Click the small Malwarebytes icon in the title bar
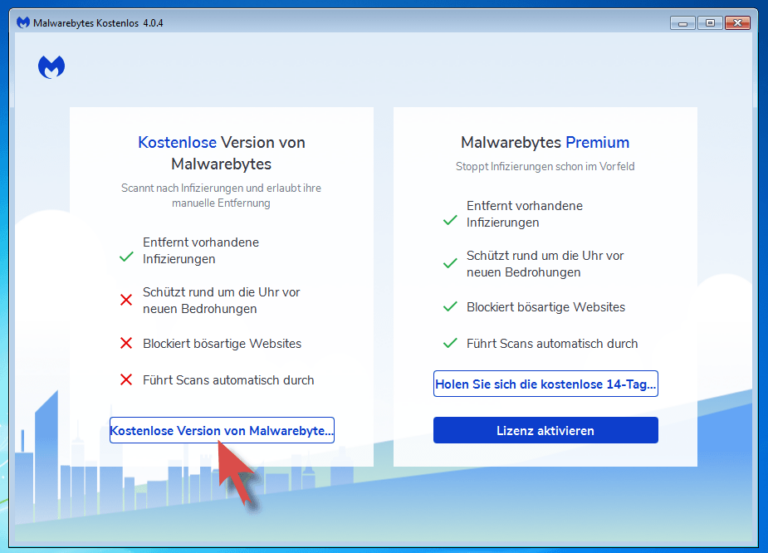The height and width of the screenshot is (553, 768). coord(23,23)
